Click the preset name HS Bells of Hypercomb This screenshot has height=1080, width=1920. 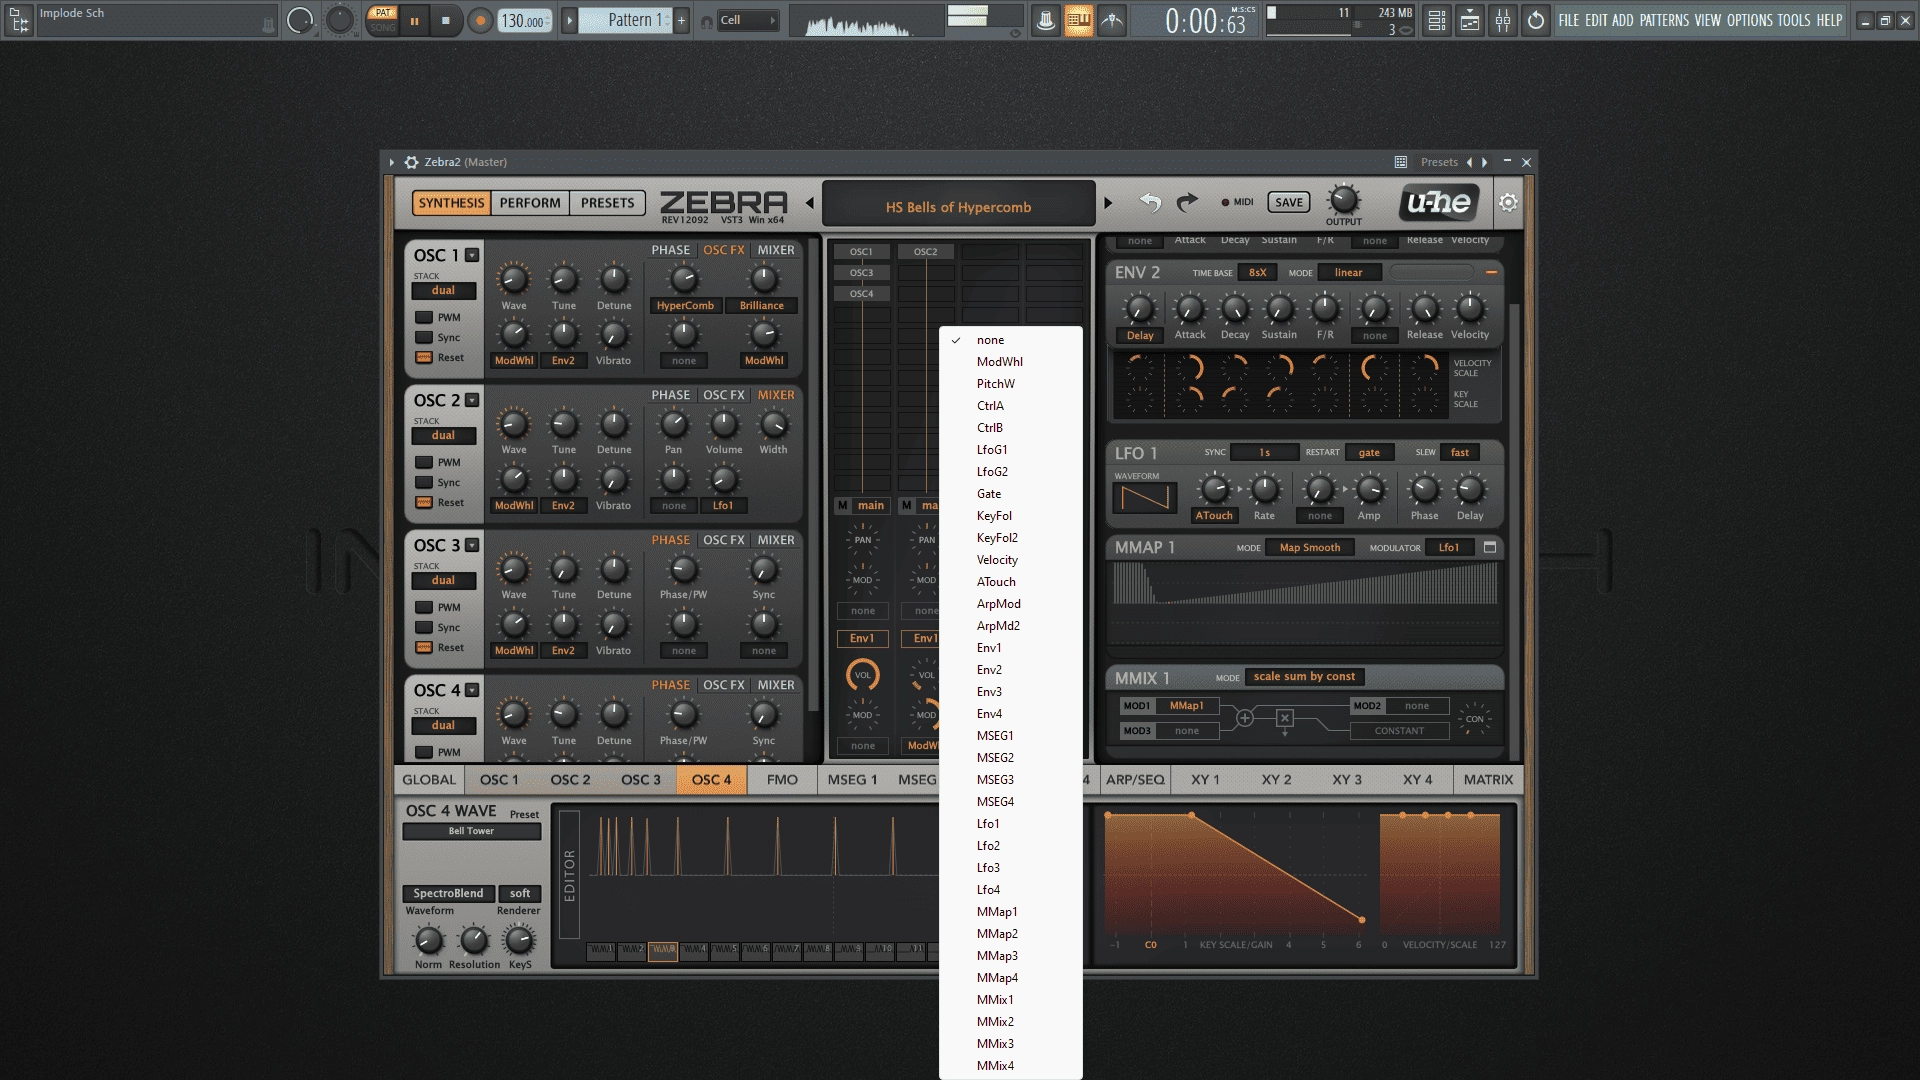(x=958, y=207)
